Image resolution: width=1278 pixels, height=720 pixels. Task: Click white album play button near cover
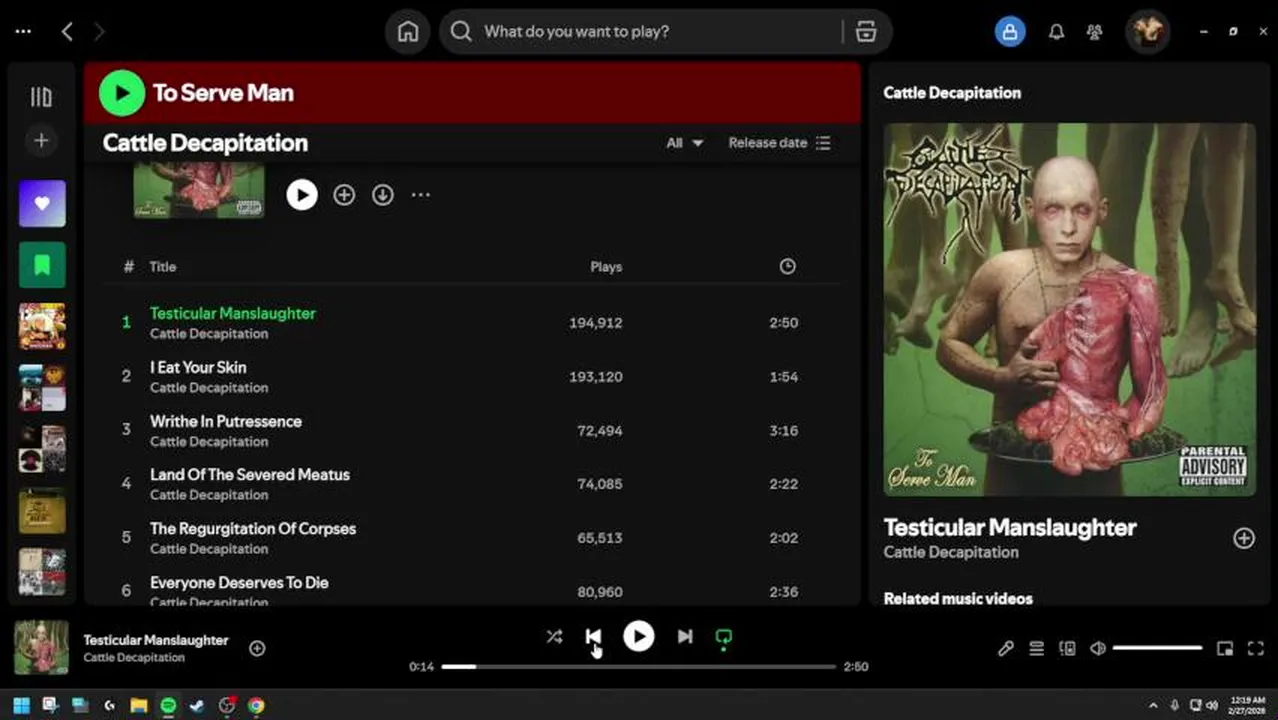pos(302,195)
